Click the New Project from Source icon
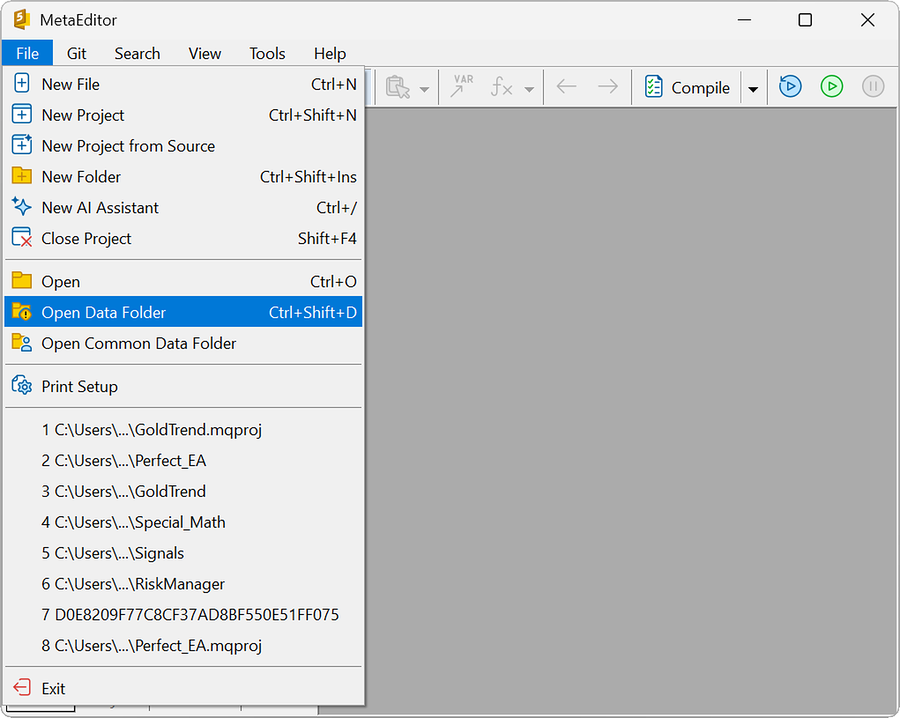Screen dimensions: 900x718 click(22, 145)
